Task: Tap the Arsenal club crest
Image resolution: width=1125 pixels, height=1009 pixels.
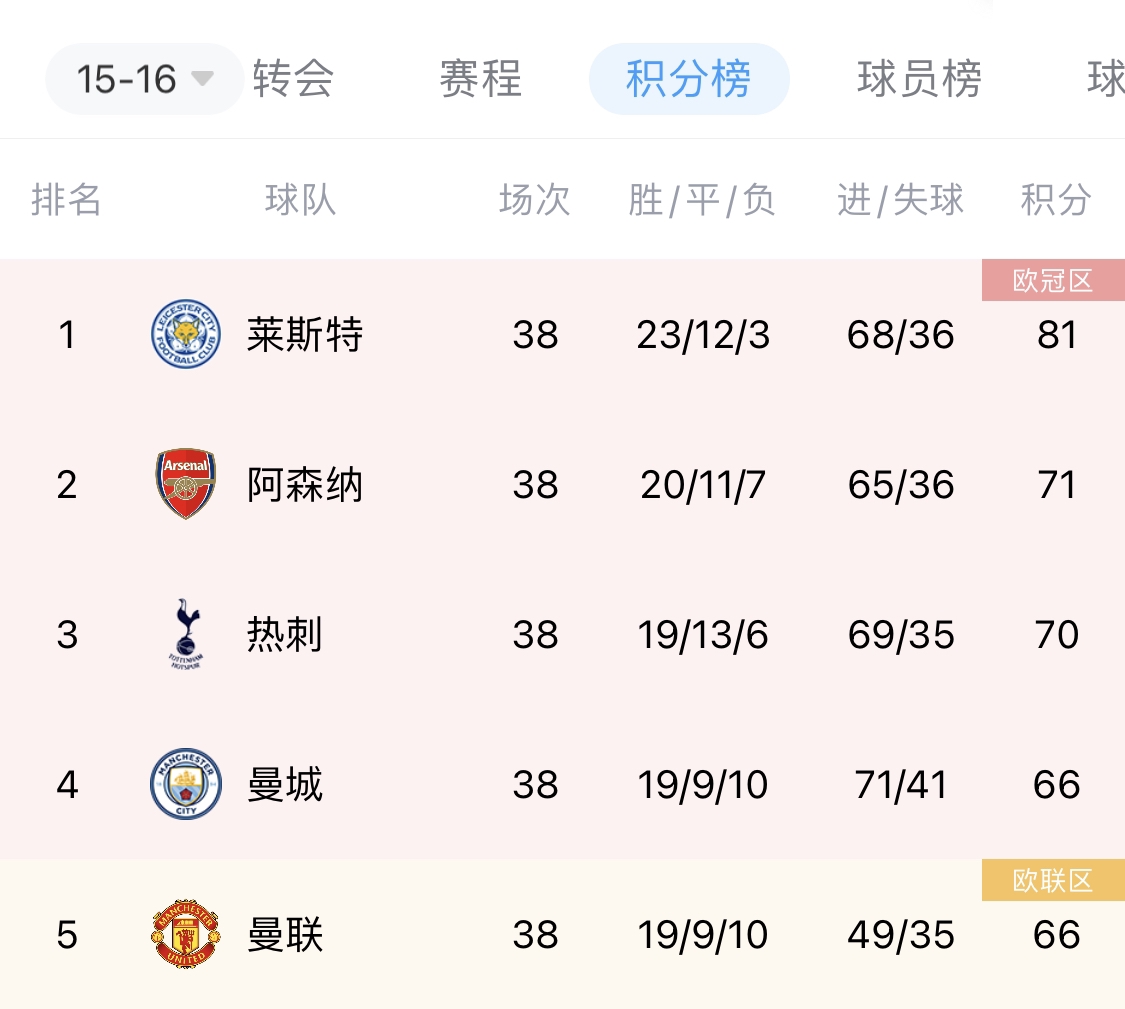Action: pos(186,484)
